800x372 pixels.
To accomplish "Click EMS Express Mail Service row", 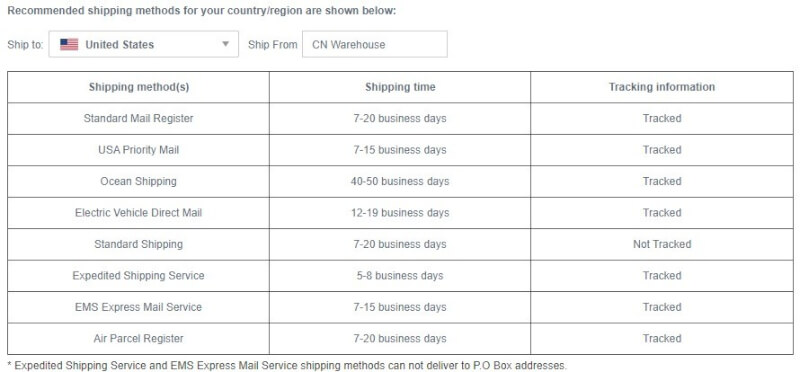I will [x=400, y=307].
